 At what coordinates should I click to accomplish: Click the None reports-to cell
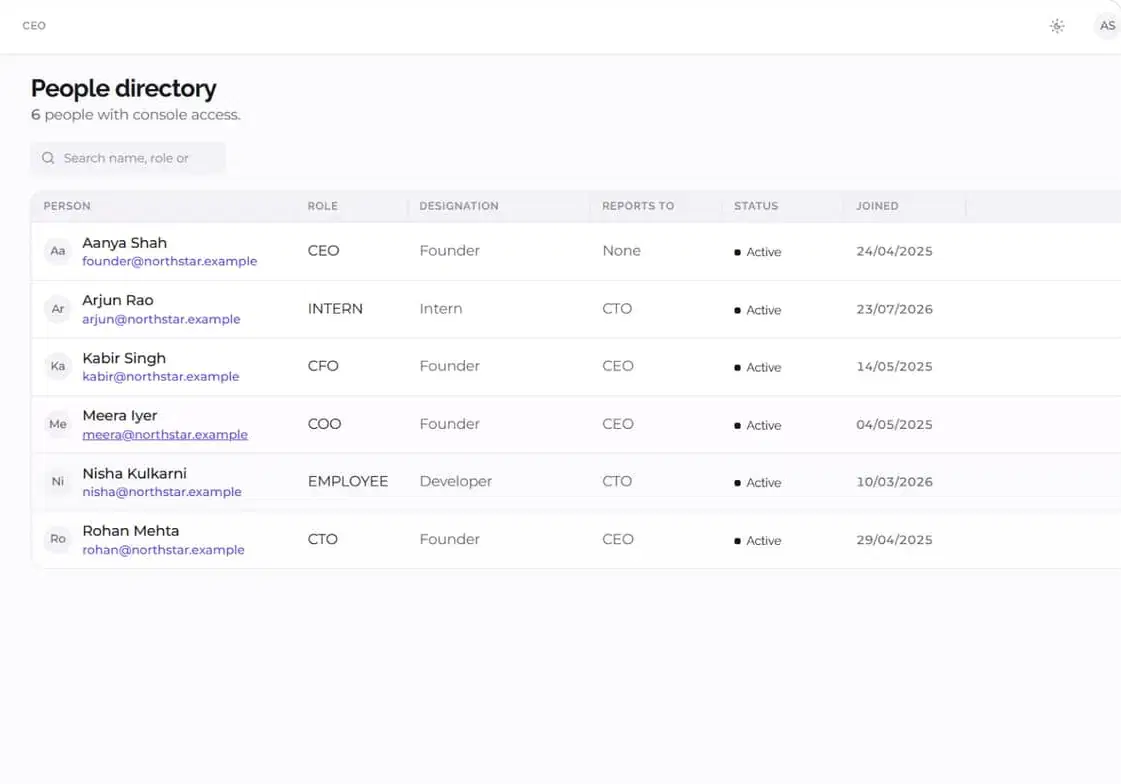coord(621,251)
